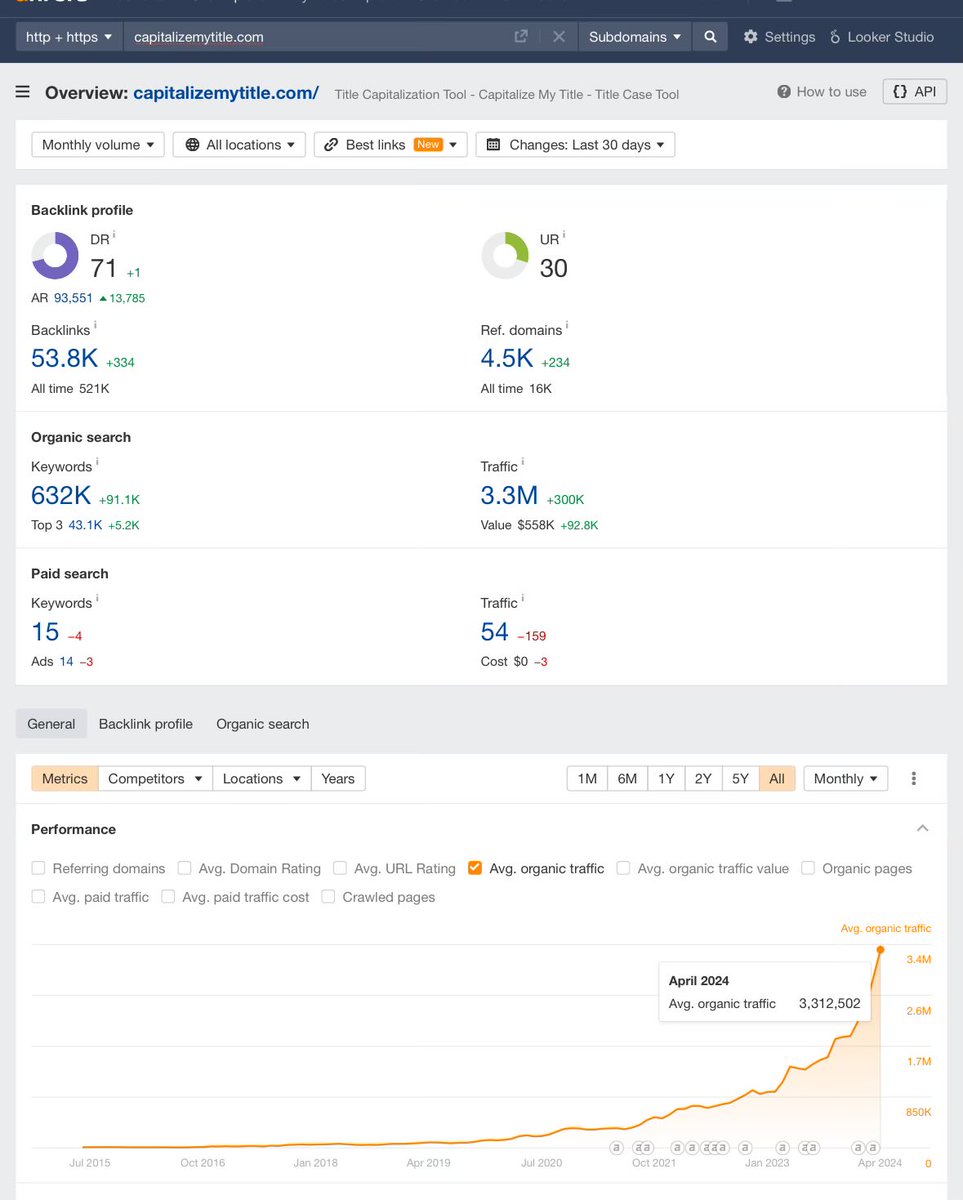Click the Ref. domains info icon
The width and height of the screenshot is (963, 1200).
pyautogui.click(x=567, y=326)
